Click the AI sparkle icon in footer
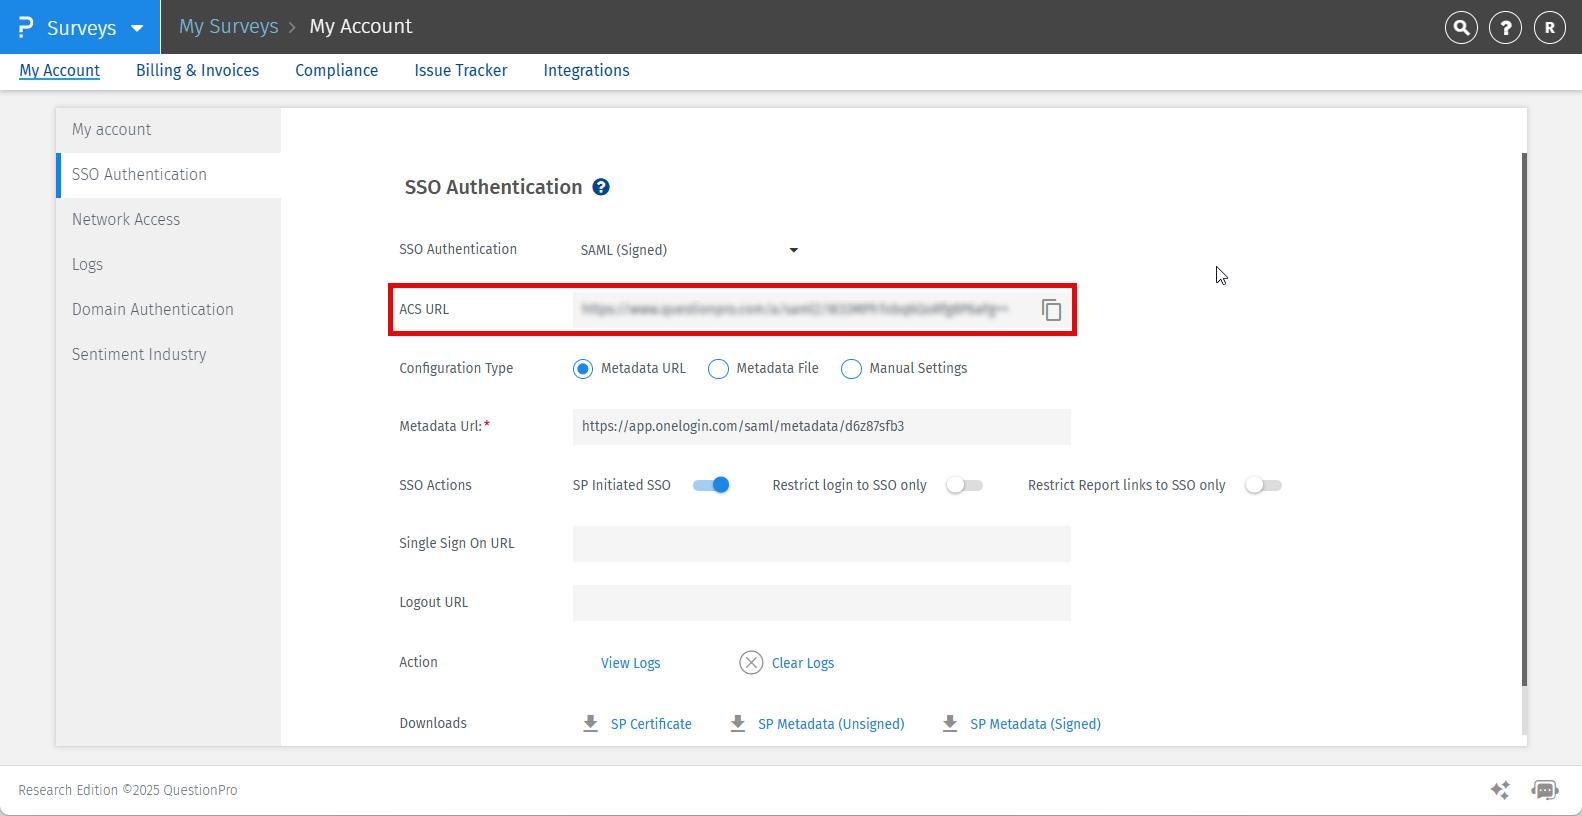The image size is (1582, 816). click(x=1500, y=790)
